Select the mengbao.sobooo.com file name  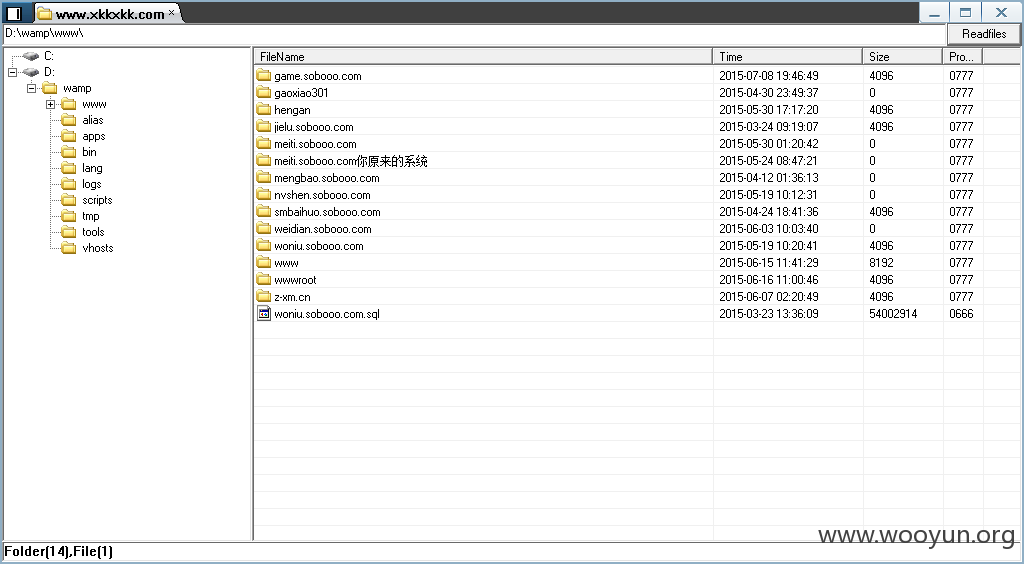pos(327,178)
